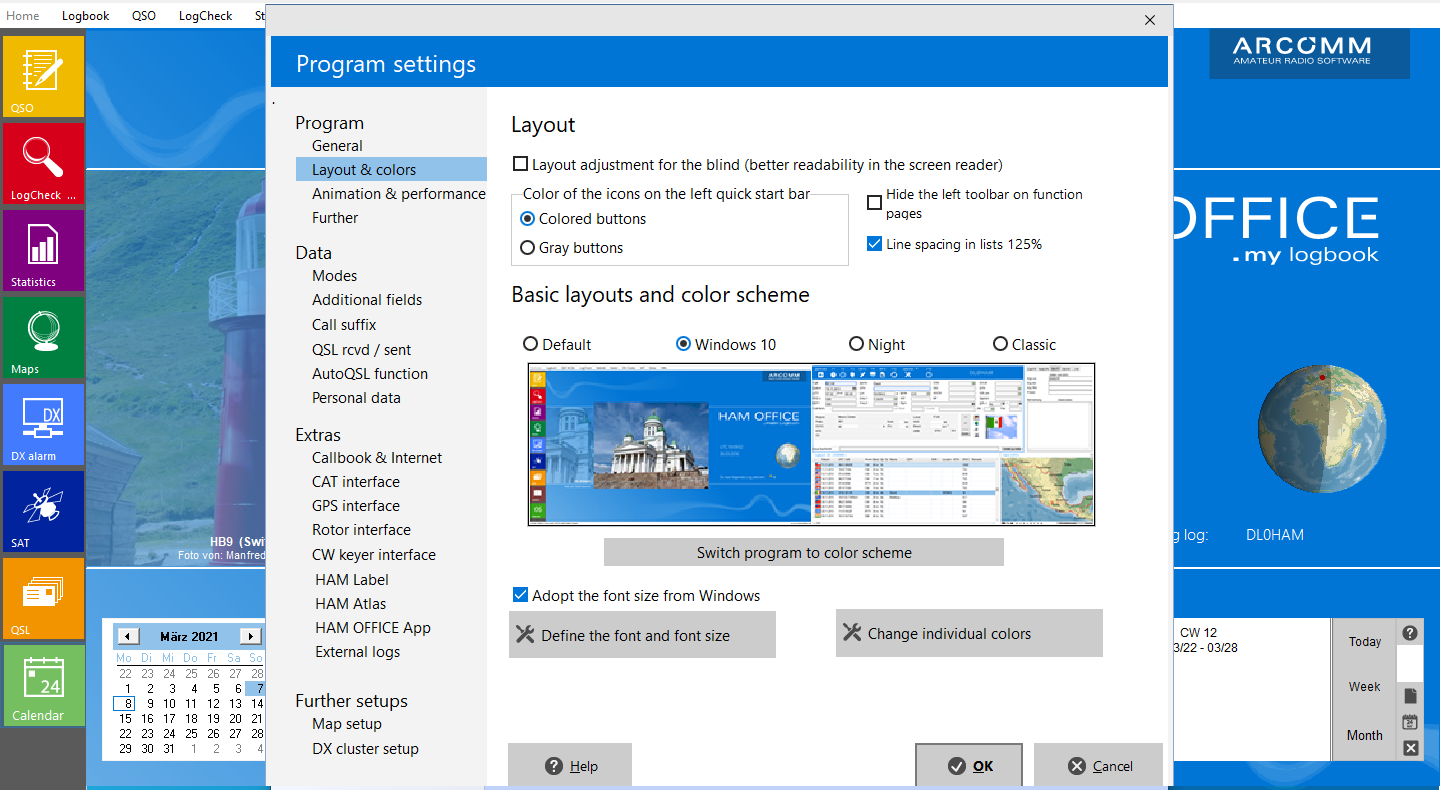
Task: Click the X icon beside Month
Action: tap(1410, 748)
